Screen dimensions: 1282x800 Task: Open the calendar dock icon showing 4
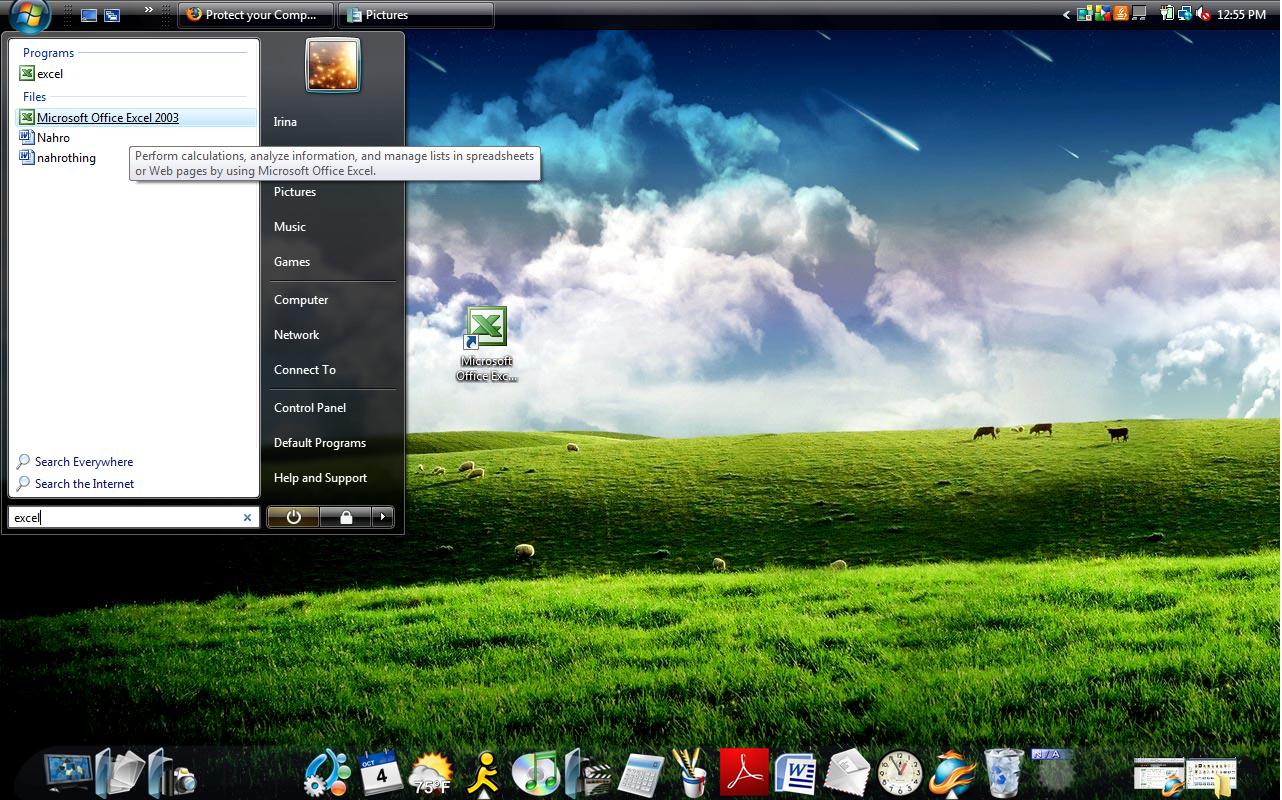381,773
